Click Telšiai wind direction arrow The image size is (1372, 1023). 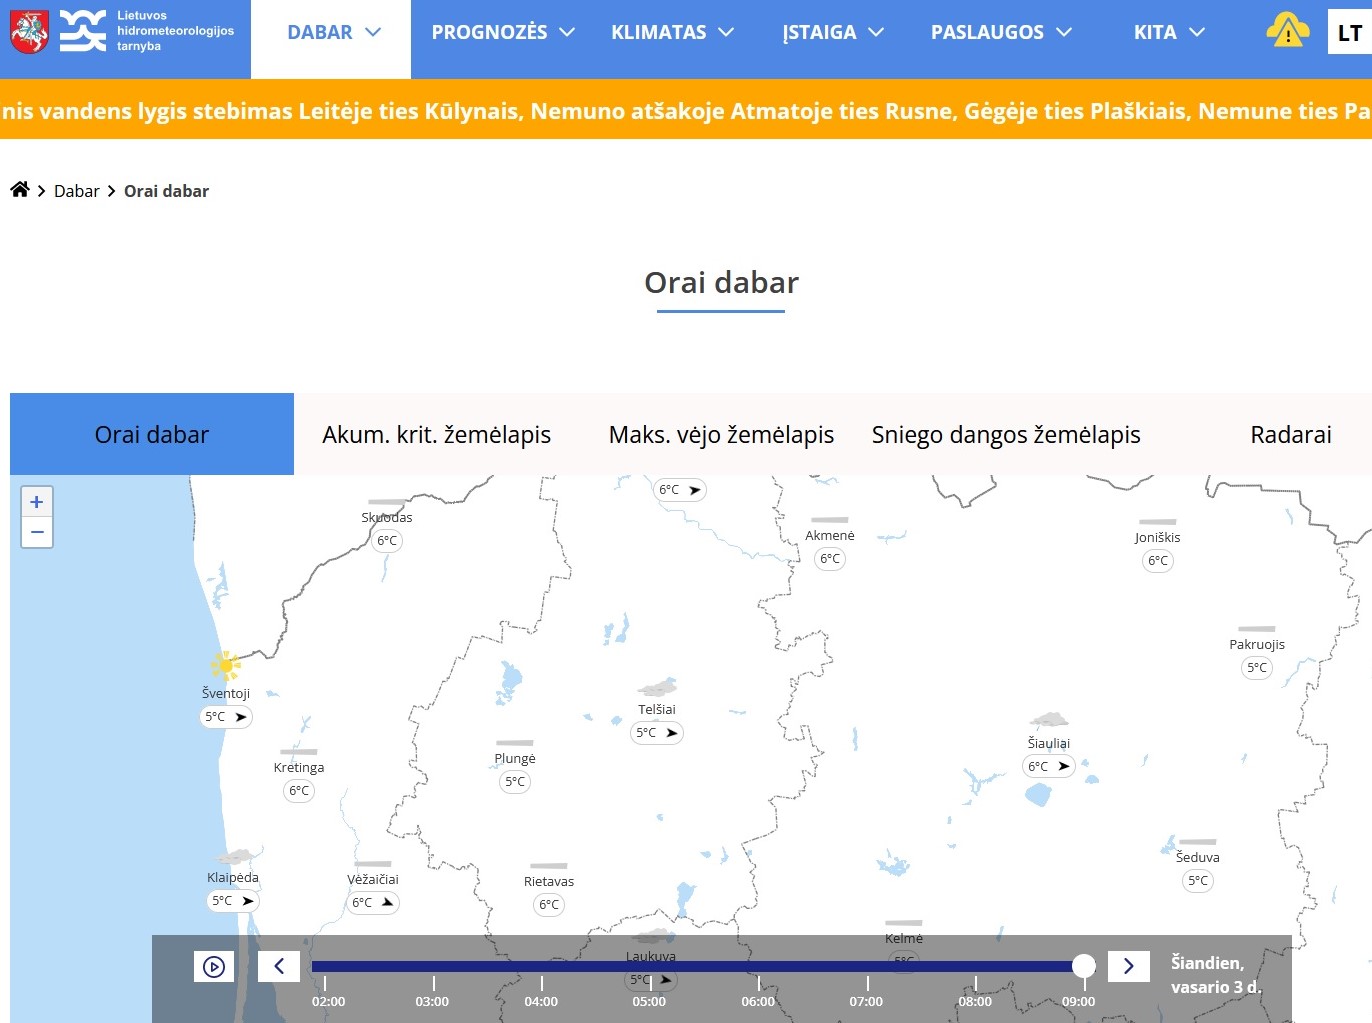tap(672, 733)
